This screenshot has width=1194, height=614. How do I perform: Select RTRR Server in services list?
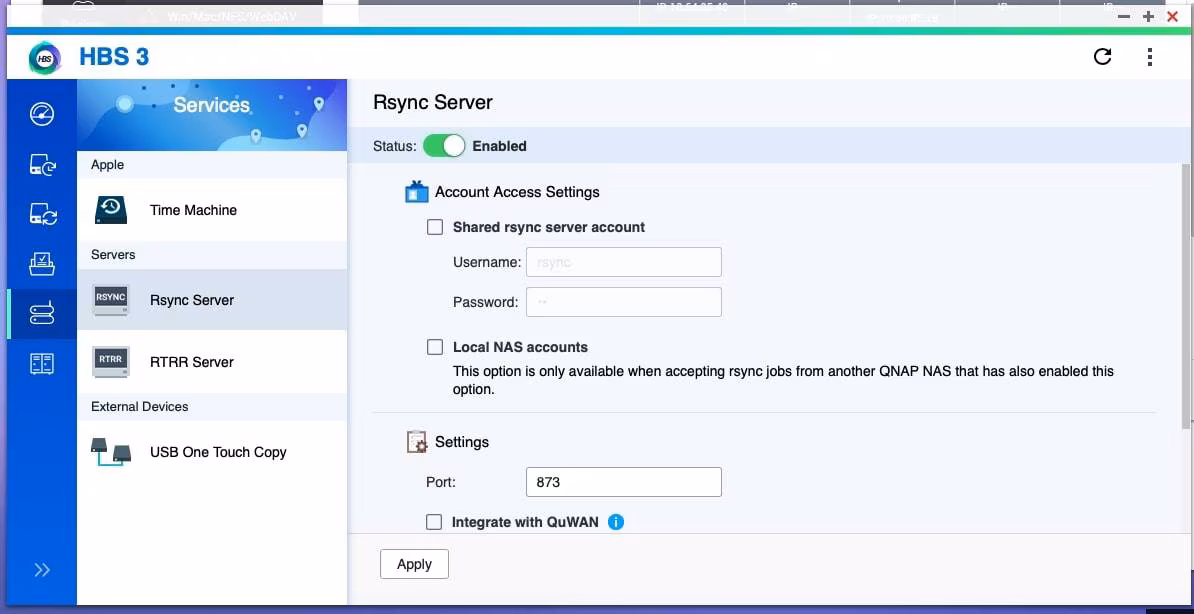[212, 362]
